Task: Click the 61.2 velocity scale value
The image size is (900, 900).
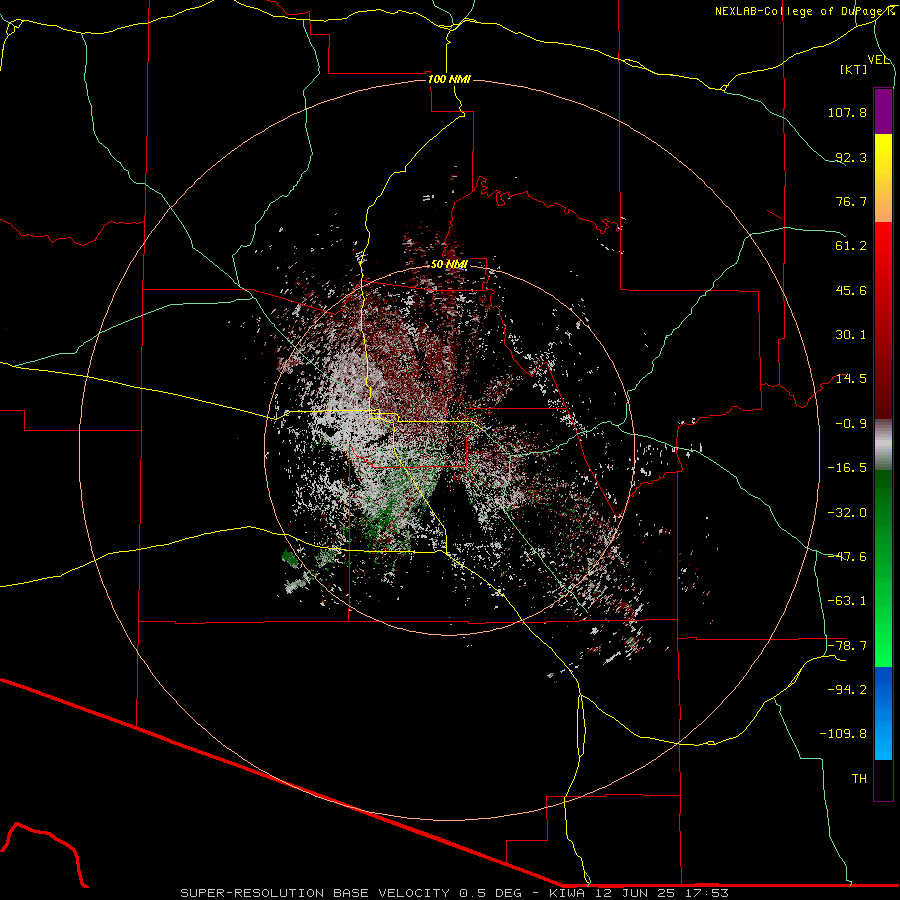Action: pos(851,246)
